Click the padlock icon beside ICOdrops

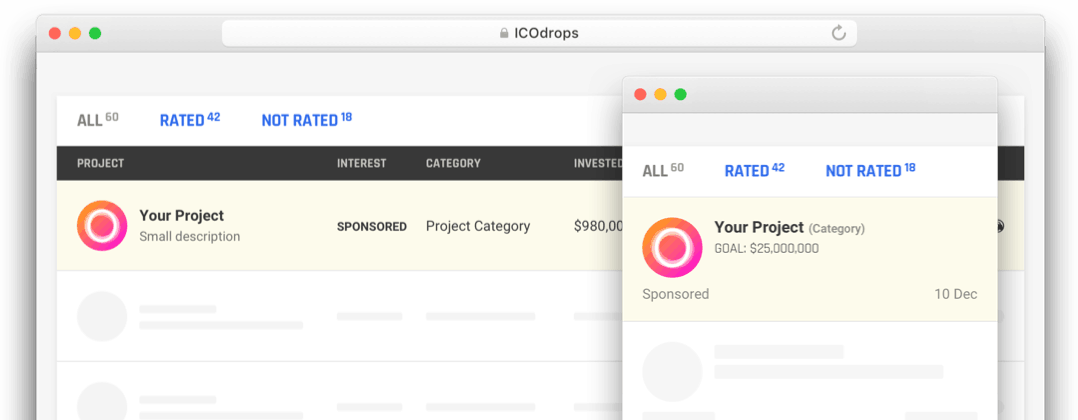point(504,33)
